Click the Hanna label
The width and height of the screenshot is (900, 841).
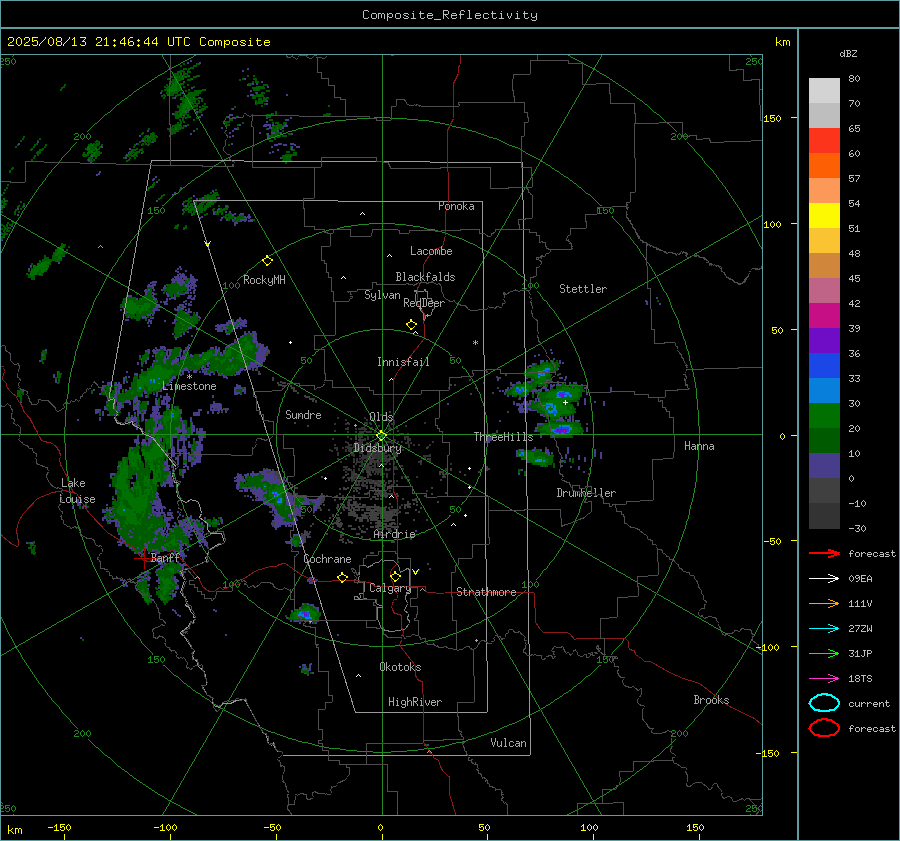tap(699, 446)
